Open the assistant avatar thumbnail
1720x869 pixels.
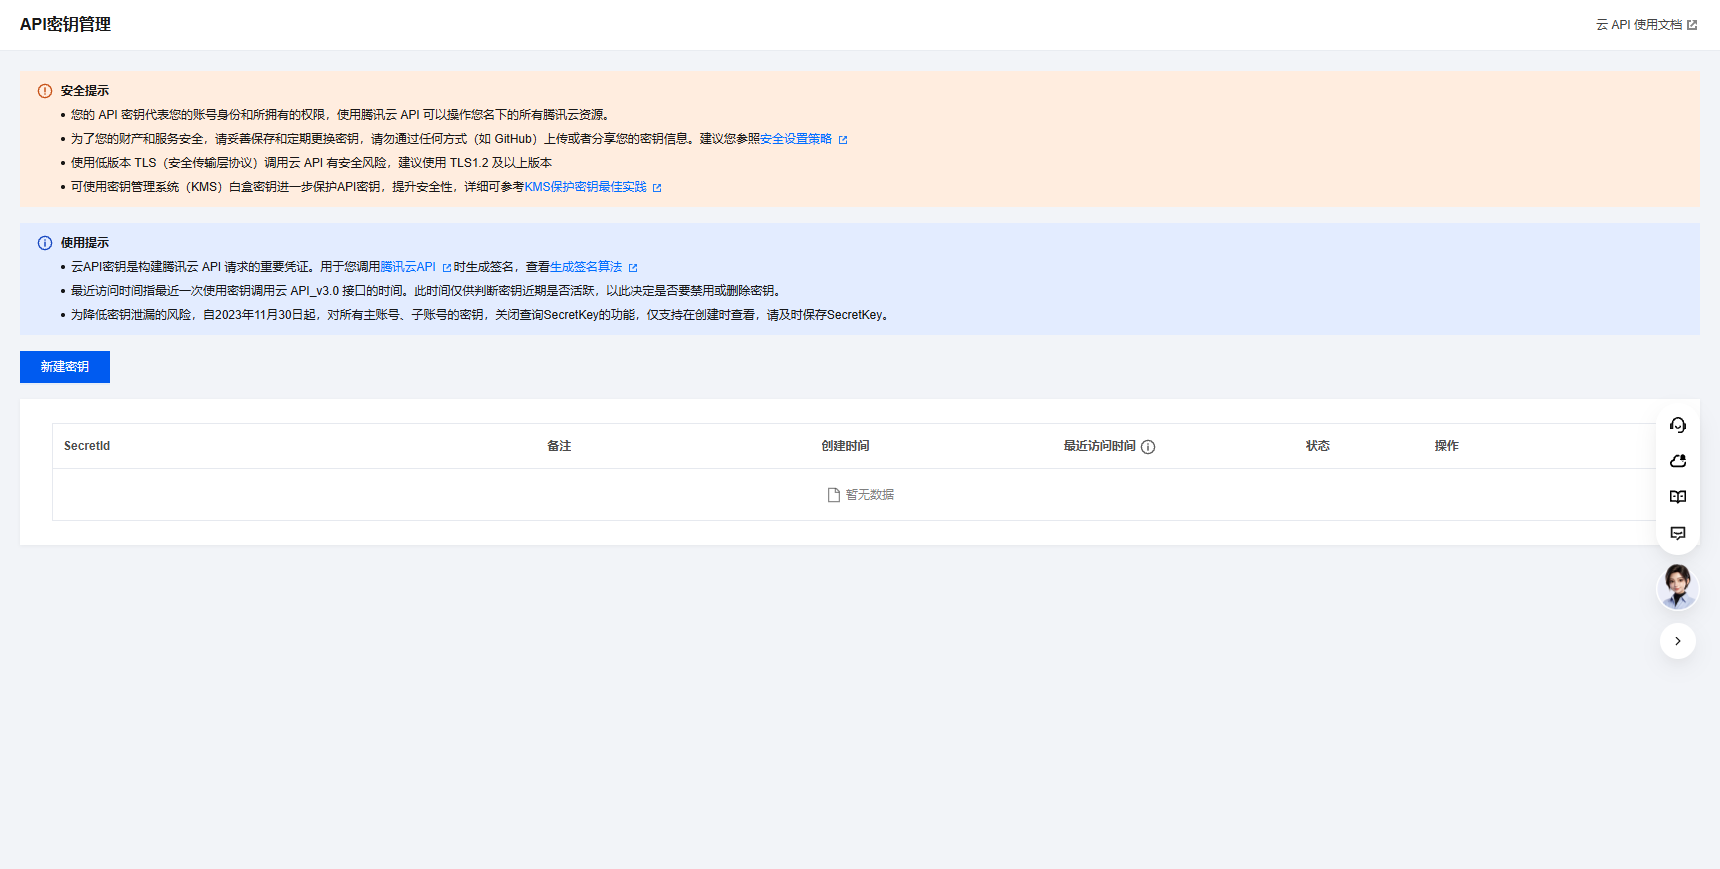(x=1678, y=587)
